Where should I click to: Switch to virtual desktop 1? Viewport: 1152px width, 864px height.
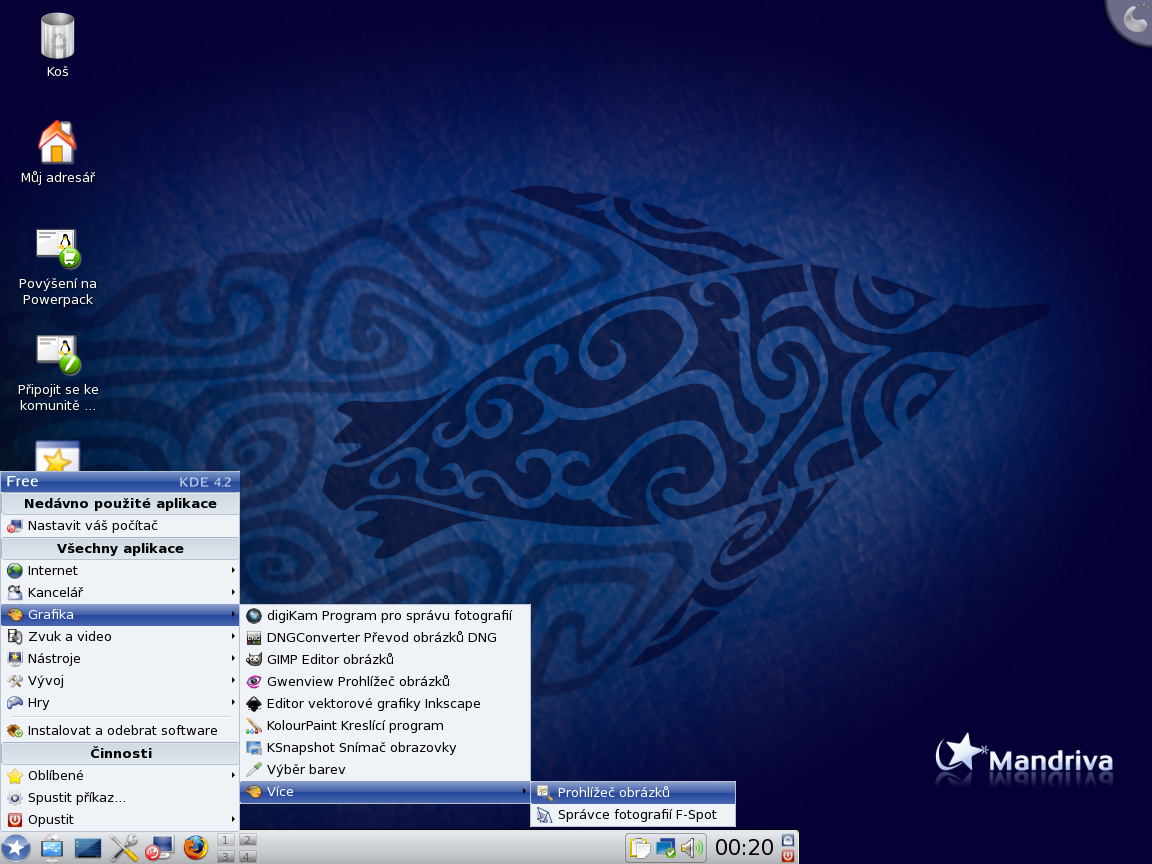coord(226,840)
